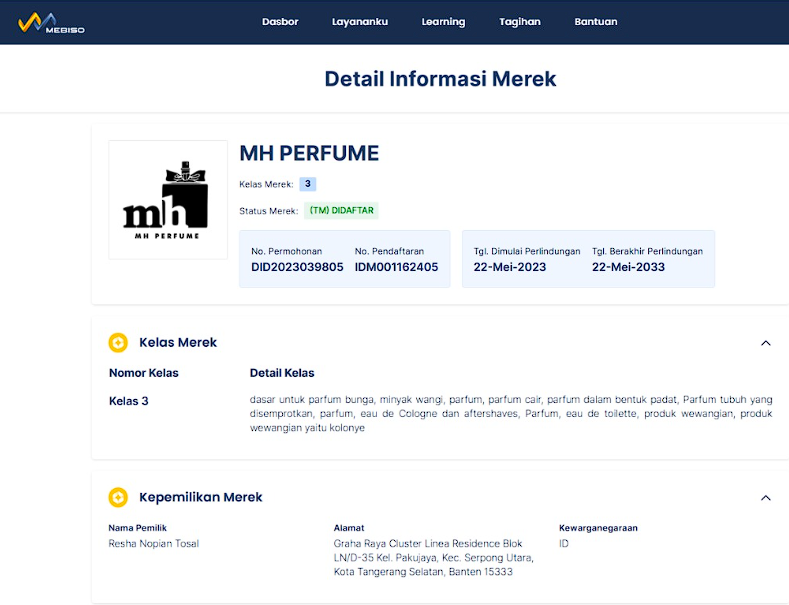Collapse the Kelas Merek section
This screenshot has width=789, height=605.
pyautogui.click(x=765, y=343)
